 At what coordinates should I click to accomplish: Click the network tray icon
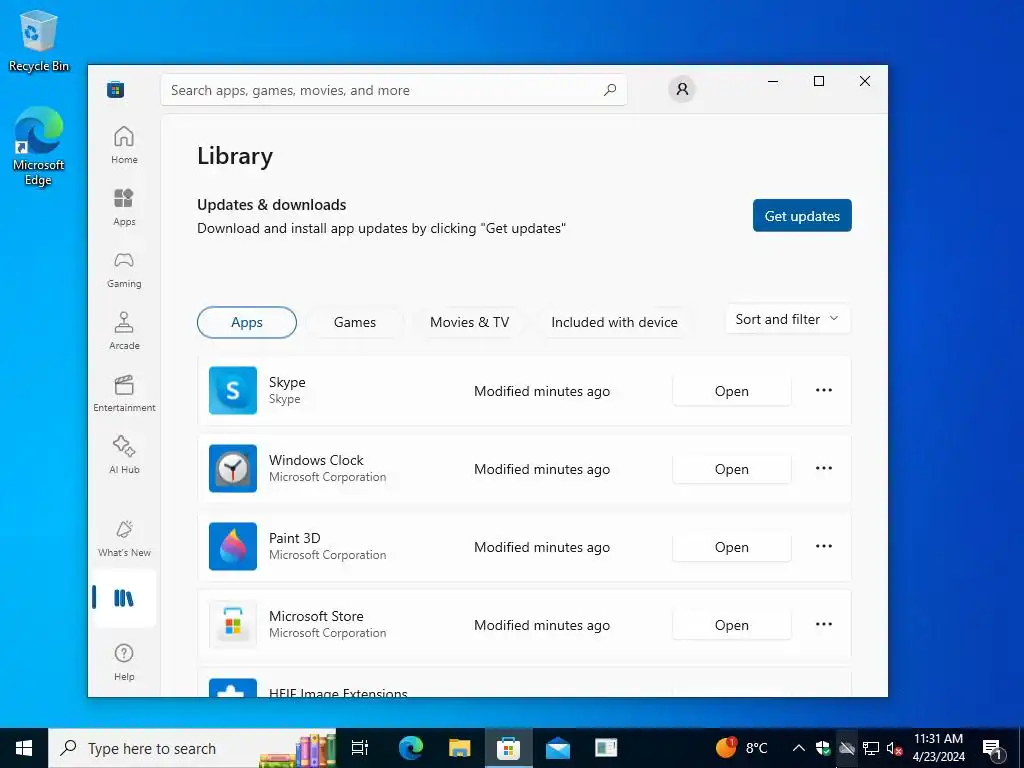(871, 748)
